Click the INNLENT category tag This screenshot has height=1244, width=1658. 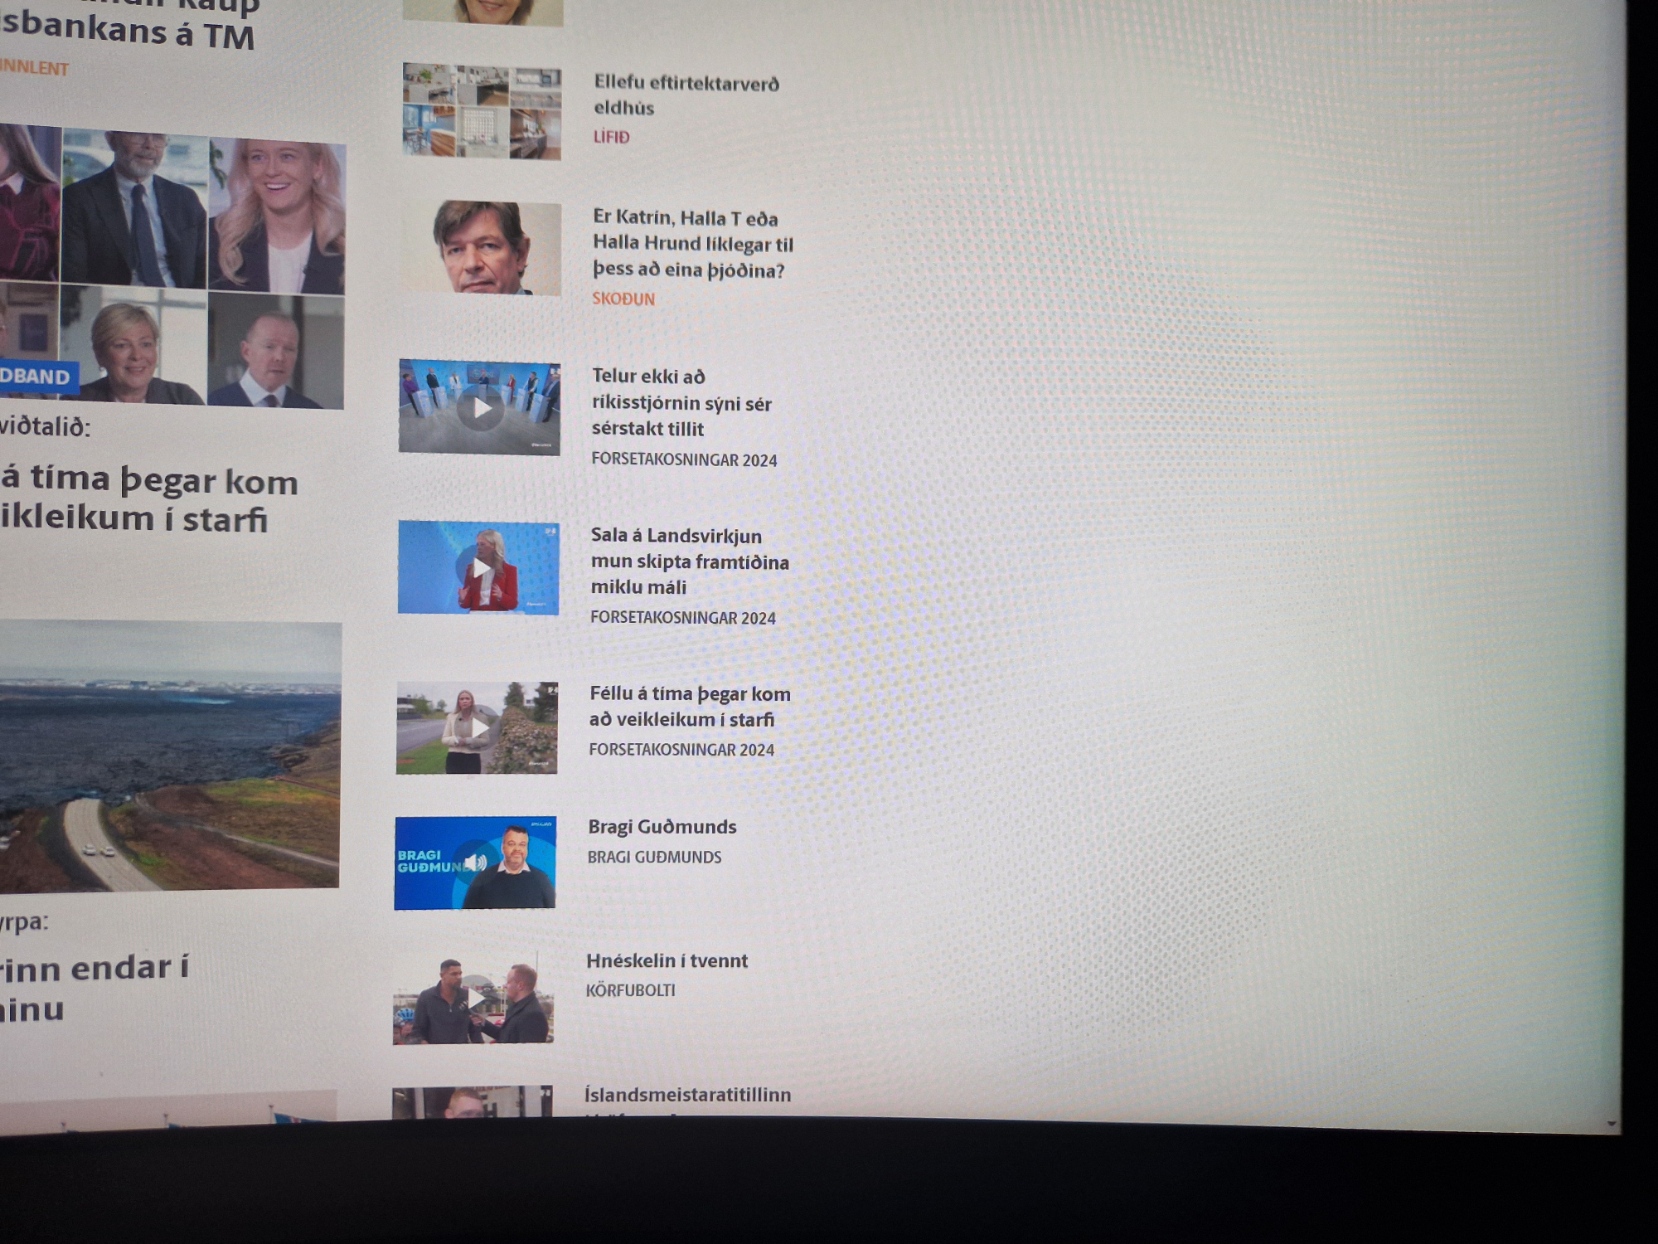click(35, 68)
